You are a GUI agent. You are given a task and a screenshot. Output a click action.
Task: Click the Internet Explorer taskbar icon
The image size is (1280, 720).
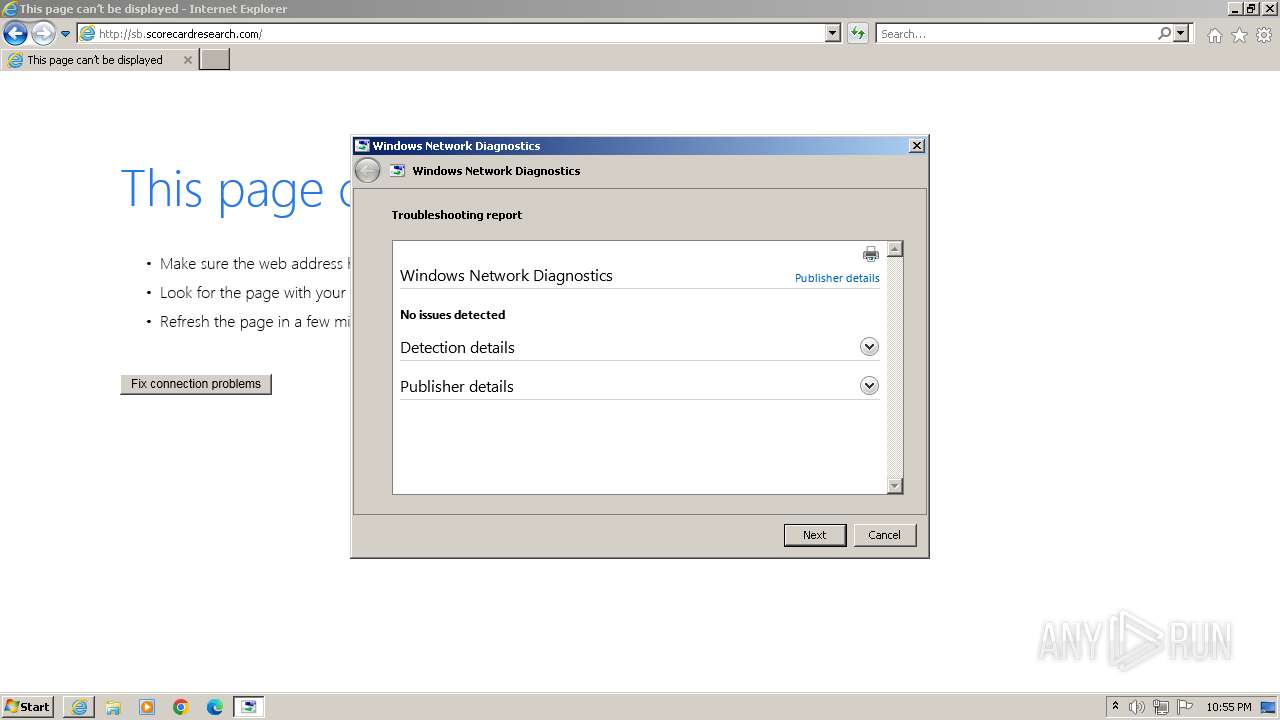79,707
